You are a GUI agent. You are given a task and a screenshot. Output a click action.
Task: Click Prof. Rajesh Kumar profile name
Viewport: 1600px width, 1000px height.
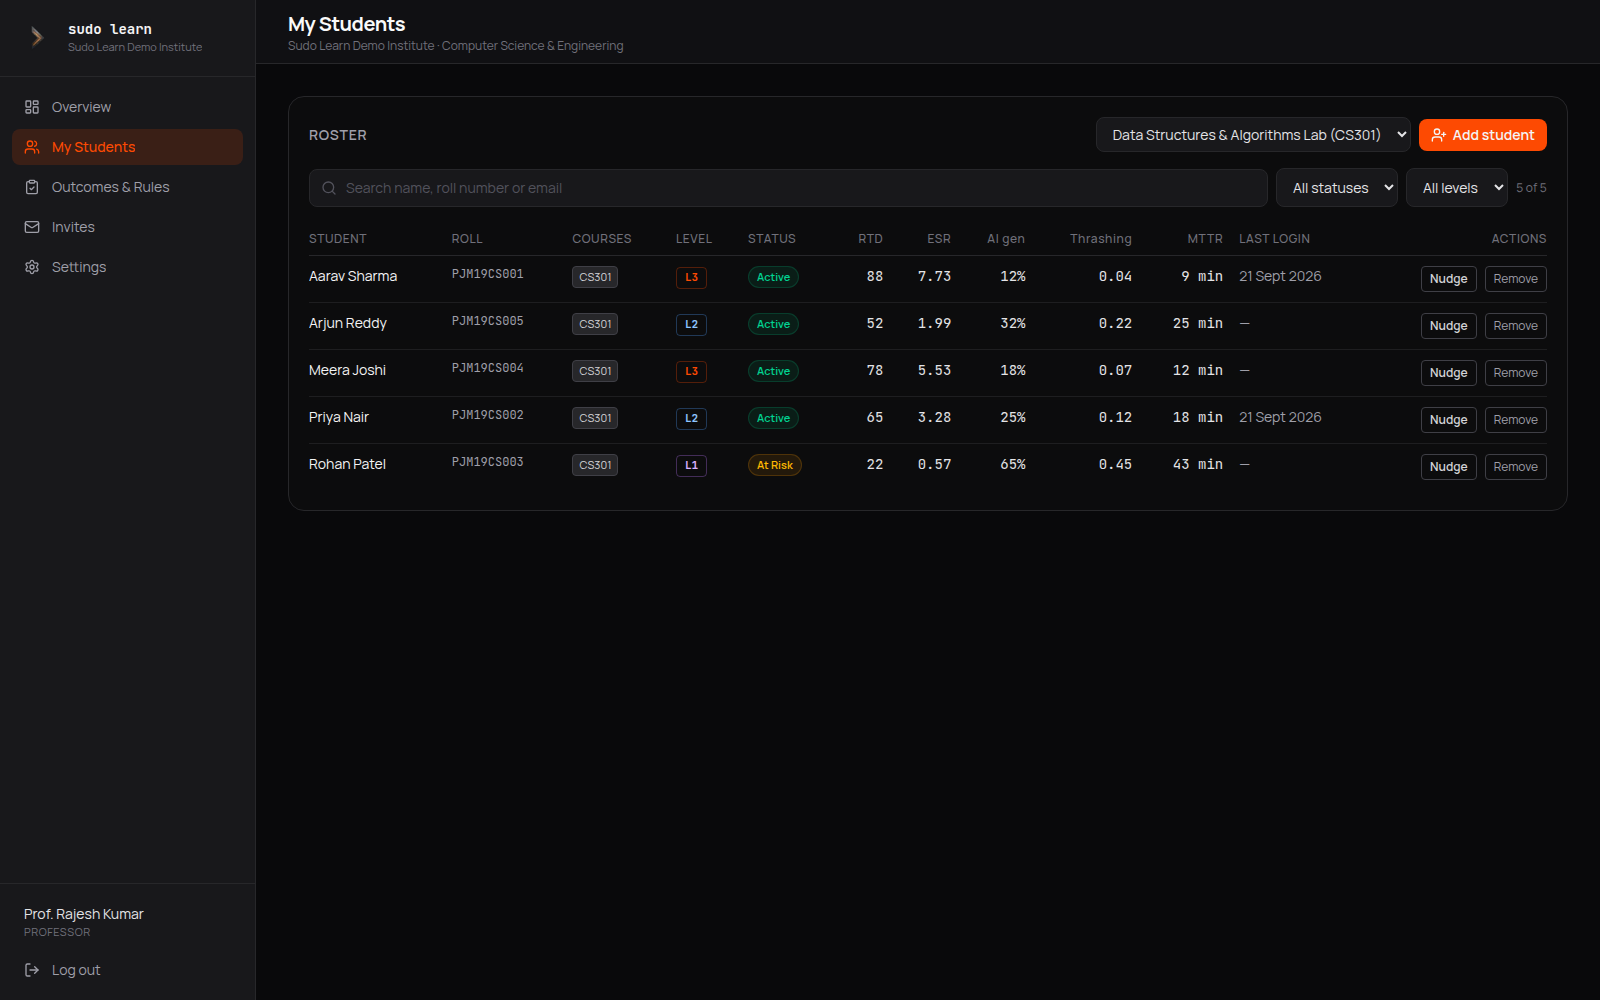pos(84,914)
